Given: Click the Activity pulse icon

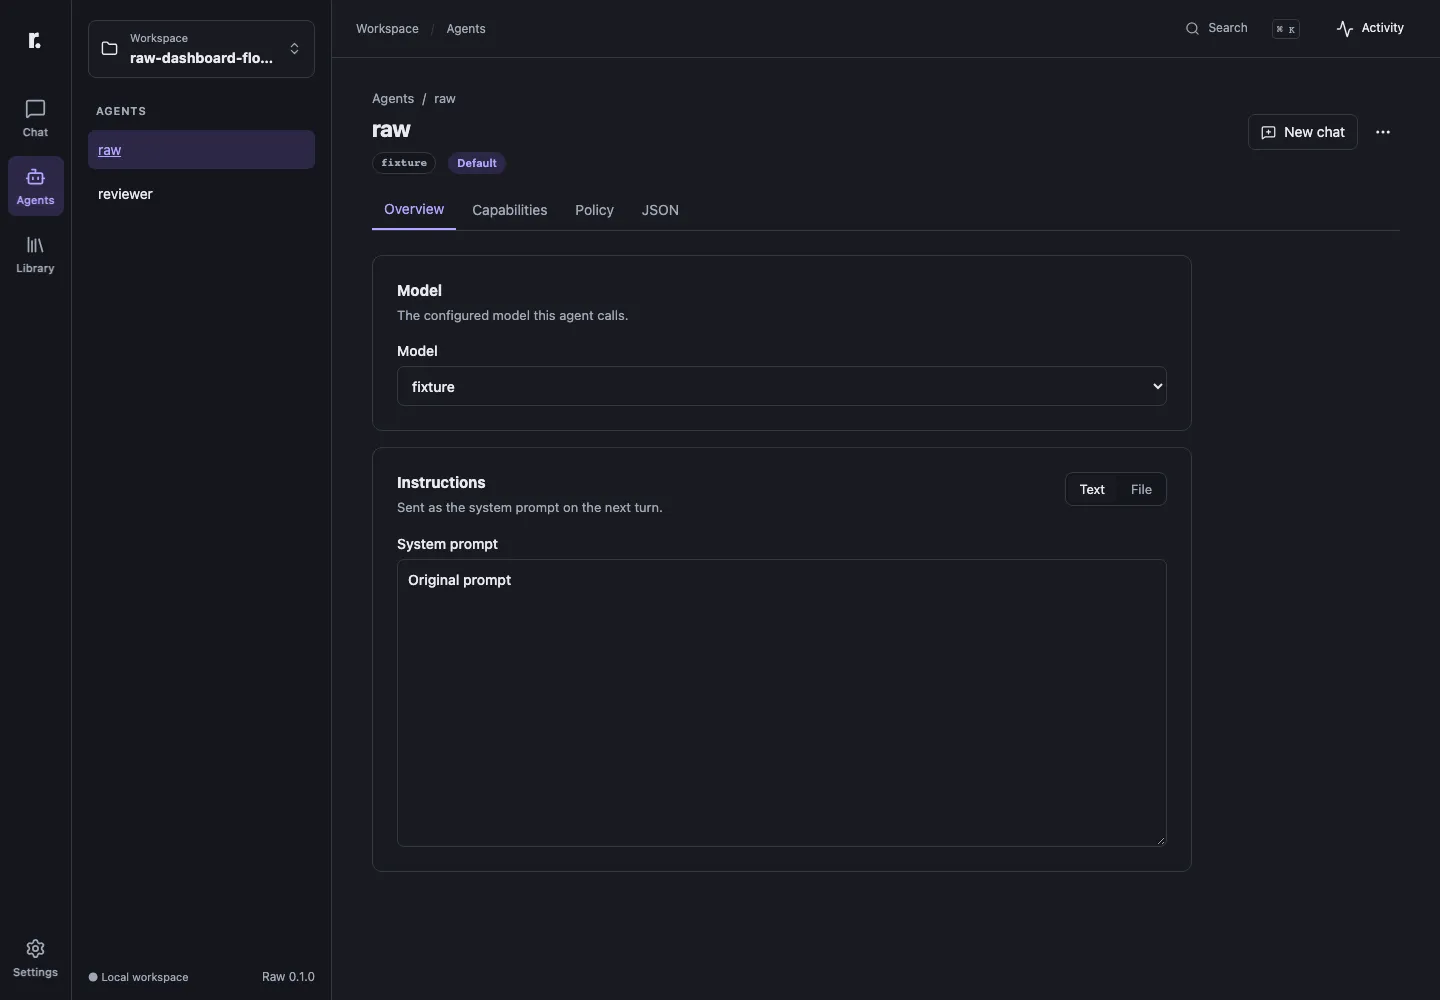Looking at the screenshot, I should pos(1345,29).
